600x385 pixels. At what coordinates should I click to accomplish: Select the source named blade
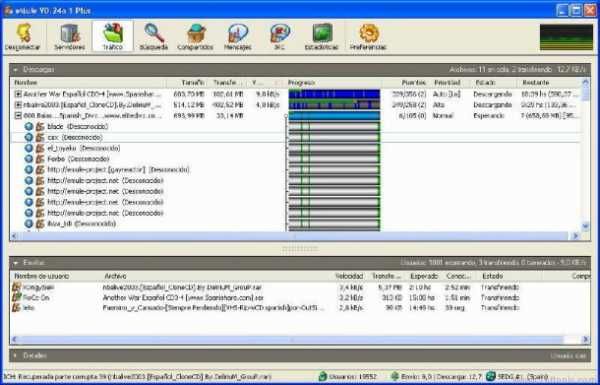click(55, 126)
